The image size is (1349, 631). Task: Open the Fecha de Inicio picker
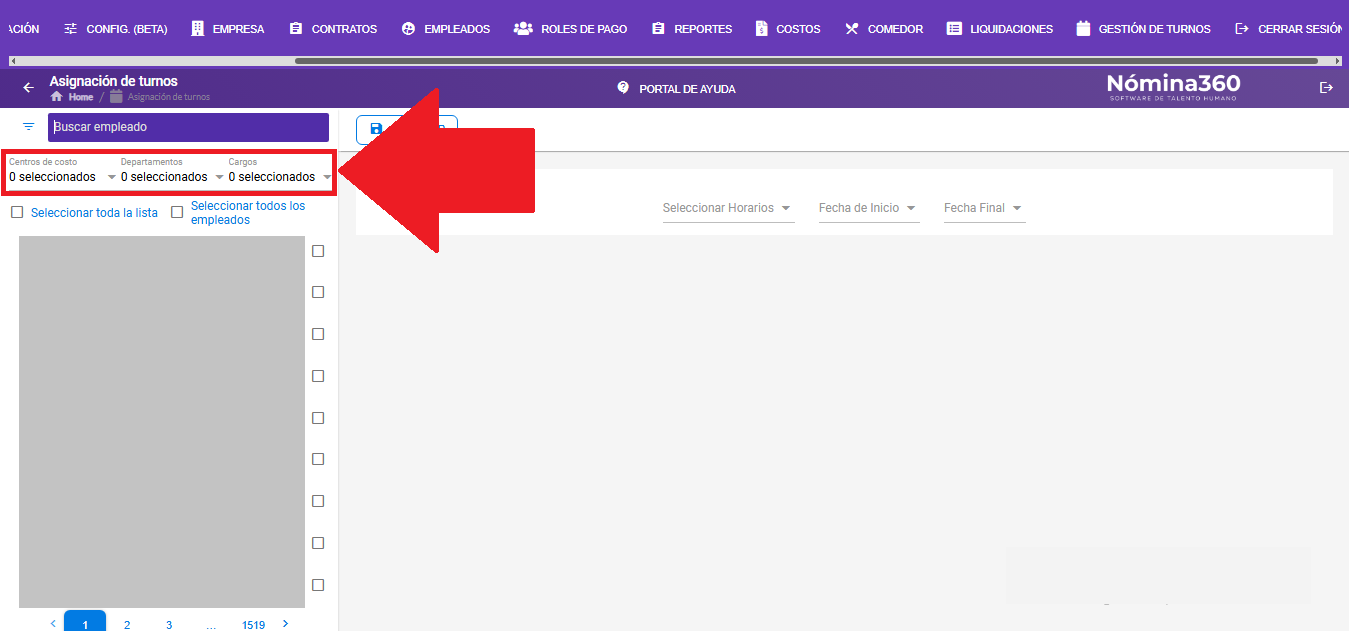click(868, 208)
